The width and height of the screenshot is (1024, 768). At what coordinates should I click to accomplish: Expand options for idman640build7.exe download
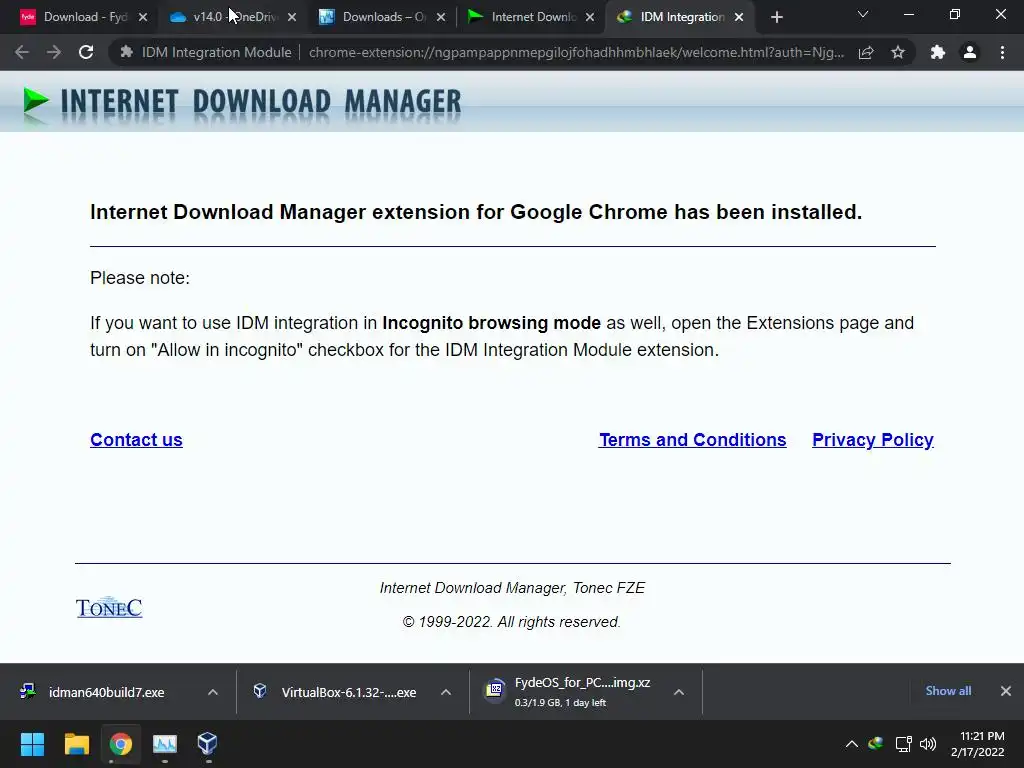click(213, 692)
